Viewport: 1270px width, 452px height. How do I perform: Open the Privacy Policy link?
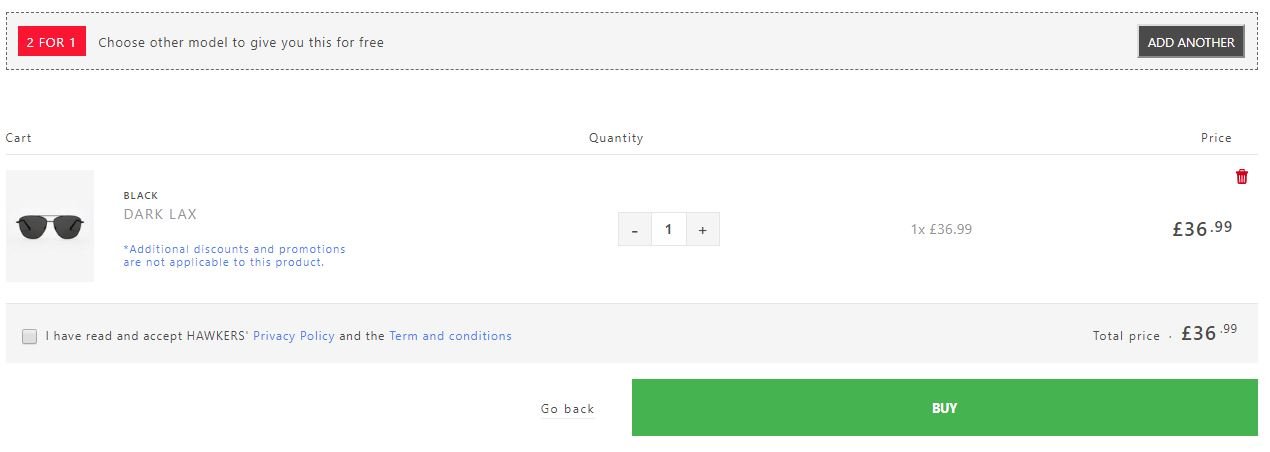point(294,336)
